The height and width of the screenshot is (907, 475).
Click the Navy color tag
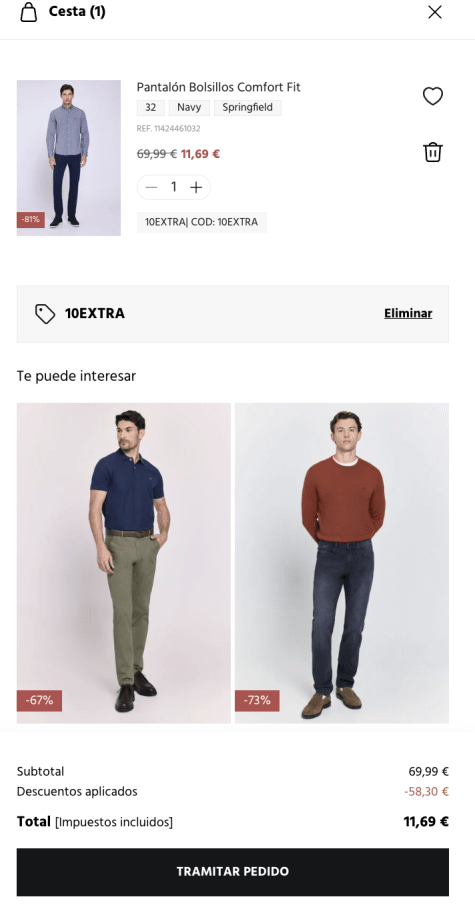tap(189, 108)
